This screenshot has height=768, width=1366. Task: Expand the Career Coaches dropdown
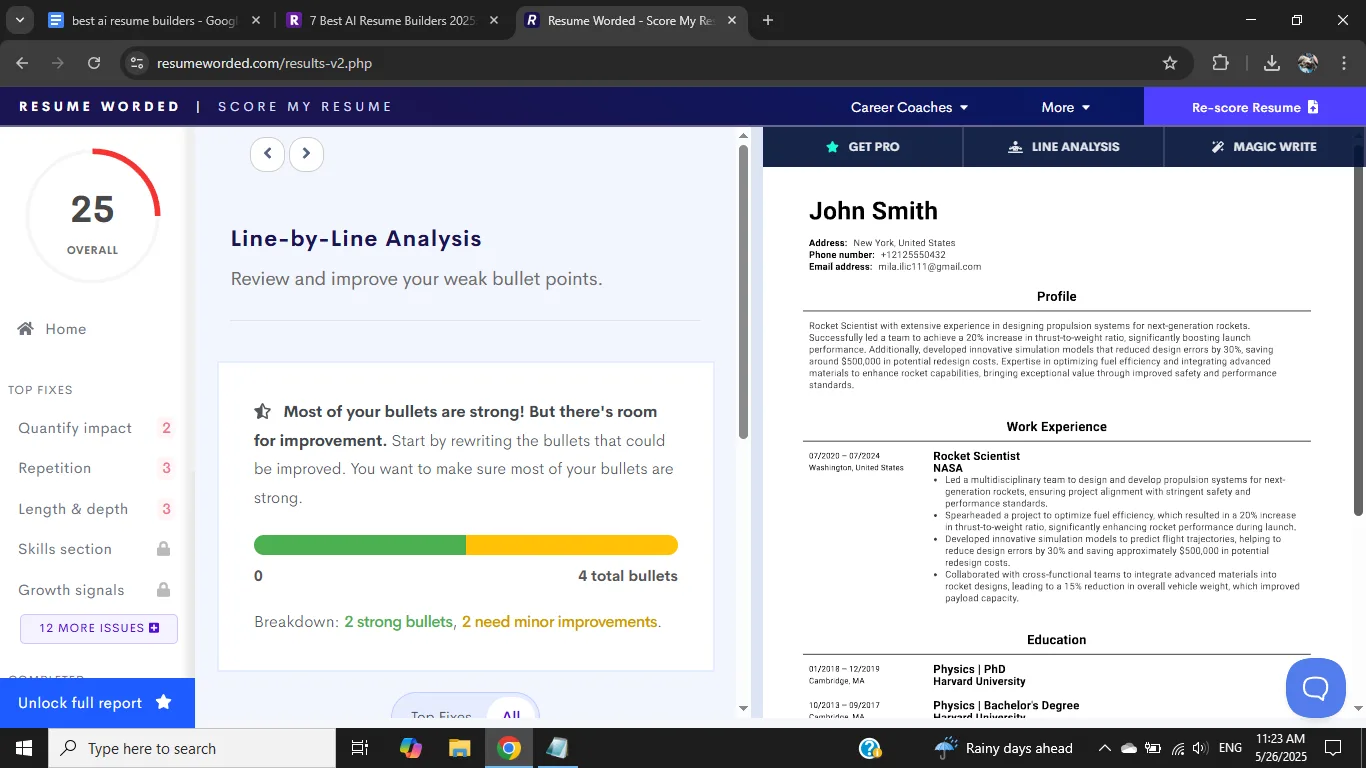tap(909, 107)
